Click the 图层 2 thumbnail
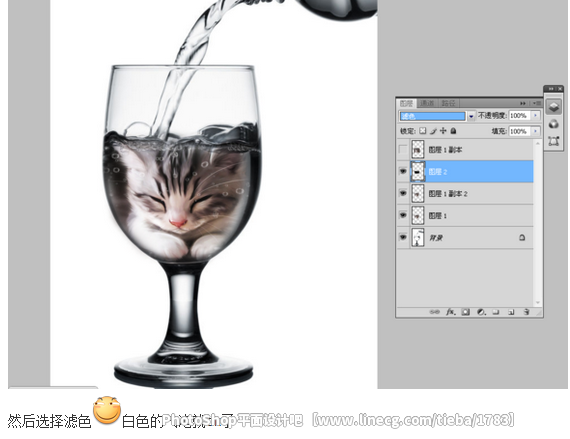 (418, 172)
